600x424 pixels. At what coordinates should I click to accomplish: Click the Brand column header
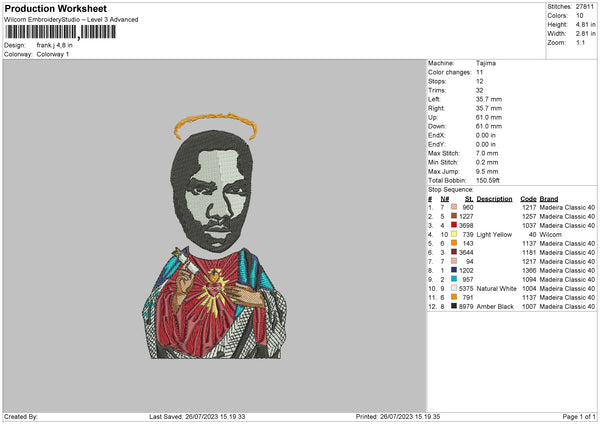(x=549, y=198)
